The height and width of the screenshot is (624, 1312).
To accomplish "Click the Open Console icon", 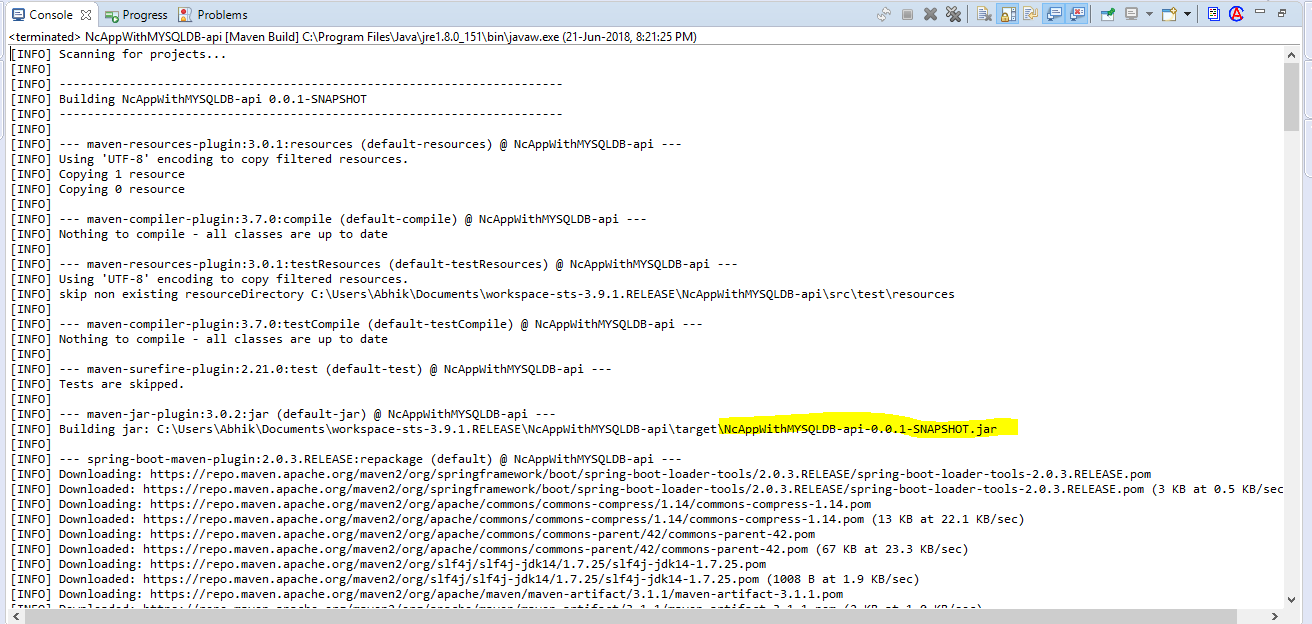I will click(1170, 13).
